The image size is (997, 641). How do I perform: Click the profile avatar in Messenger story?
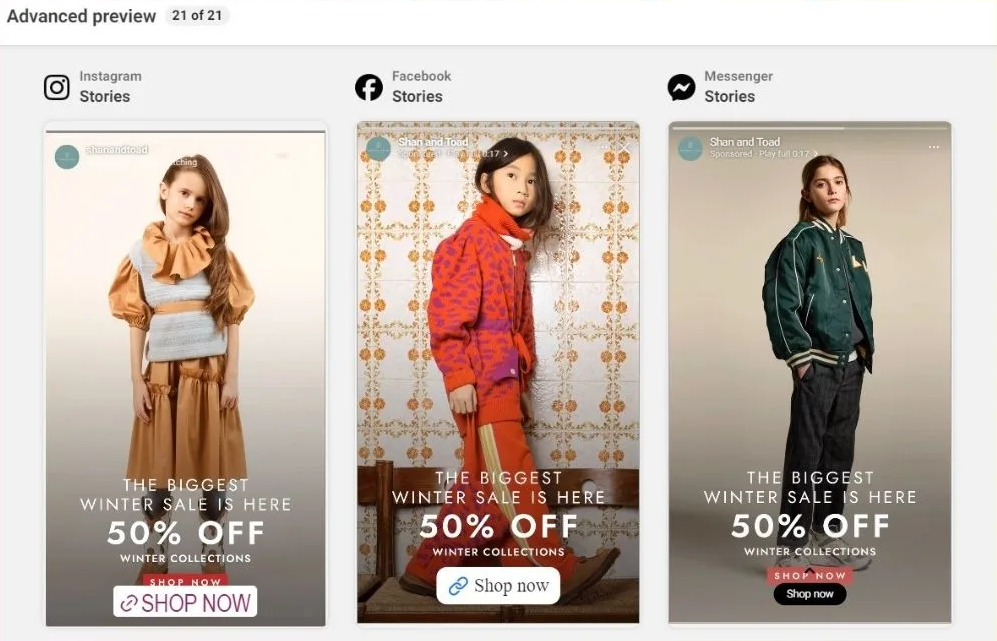click(x=690, y=149)
